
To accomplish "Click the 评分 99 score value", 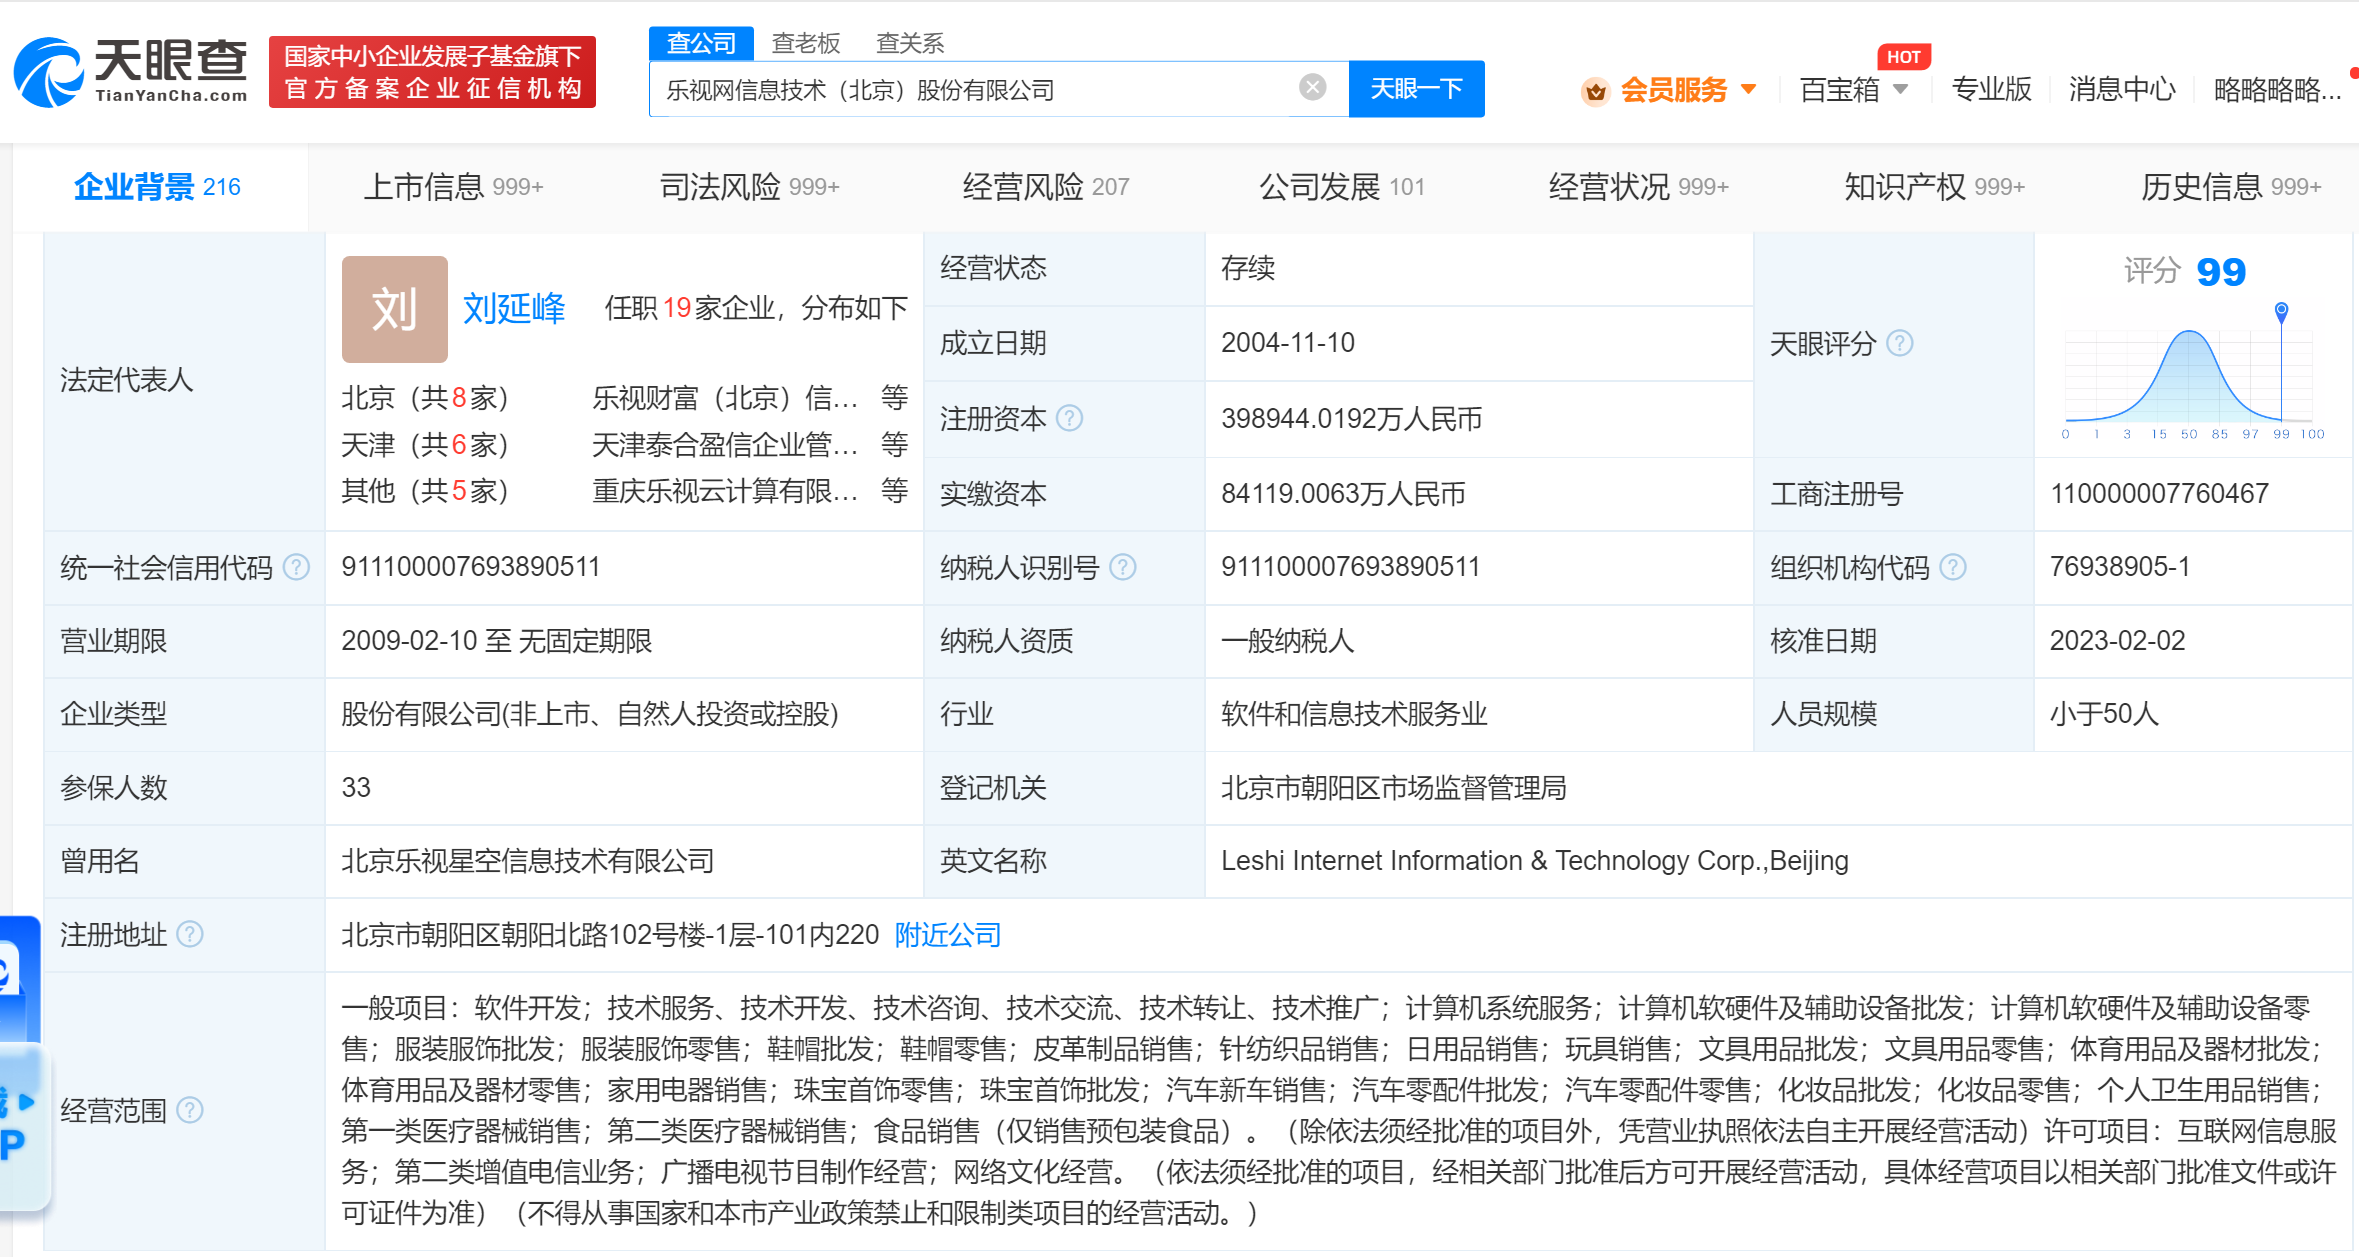I will pos(2221,272).
